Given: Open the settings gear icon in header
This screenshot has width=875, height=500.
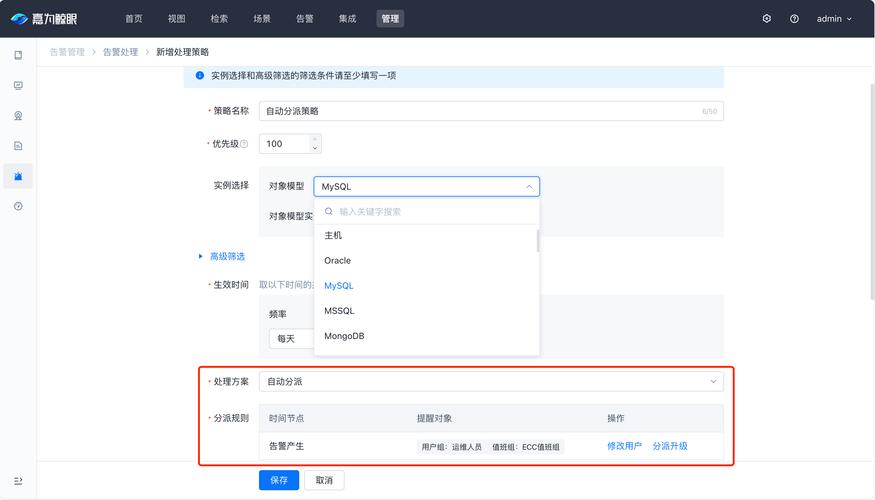Looking at the screenshot, I should pos(767,18).
